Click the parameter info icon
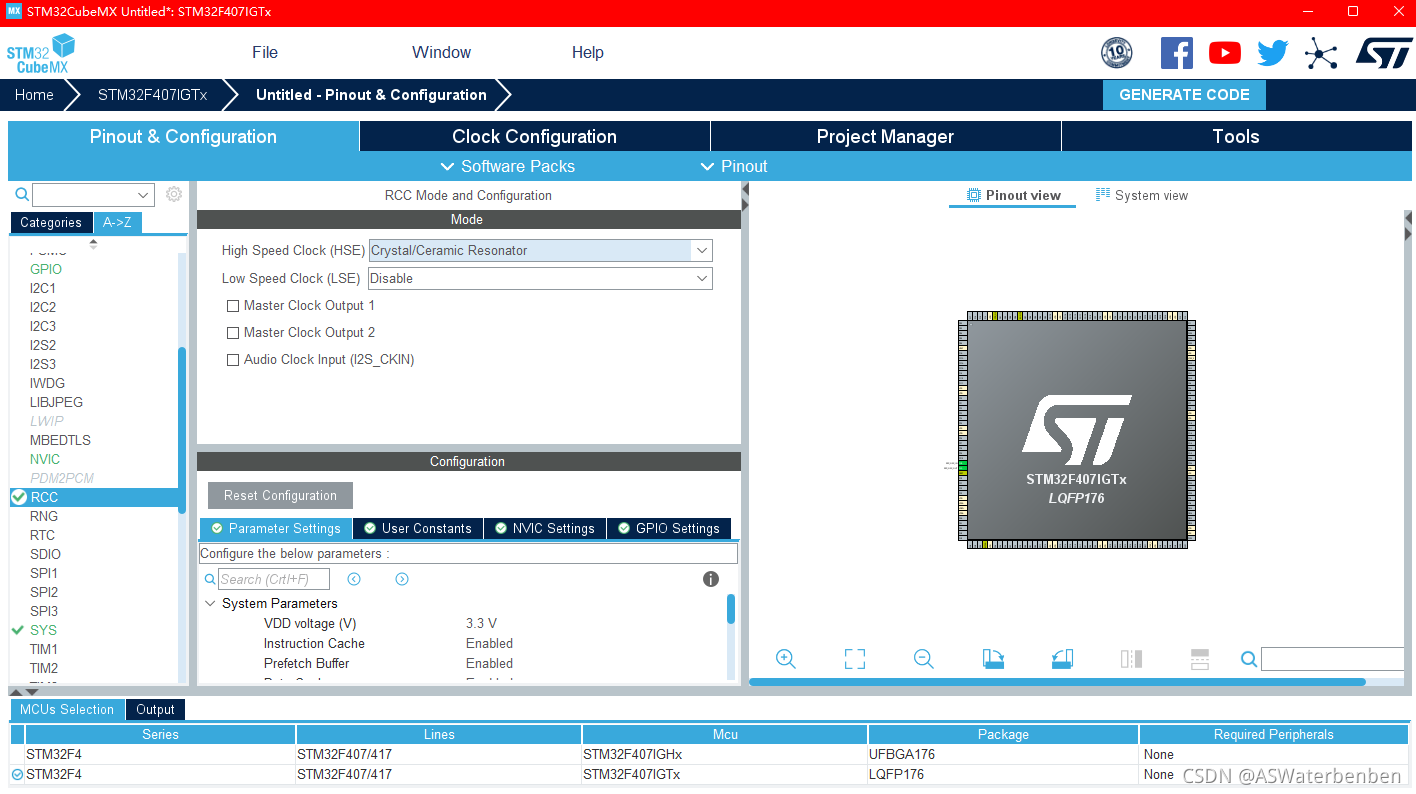 click(711, 579)
